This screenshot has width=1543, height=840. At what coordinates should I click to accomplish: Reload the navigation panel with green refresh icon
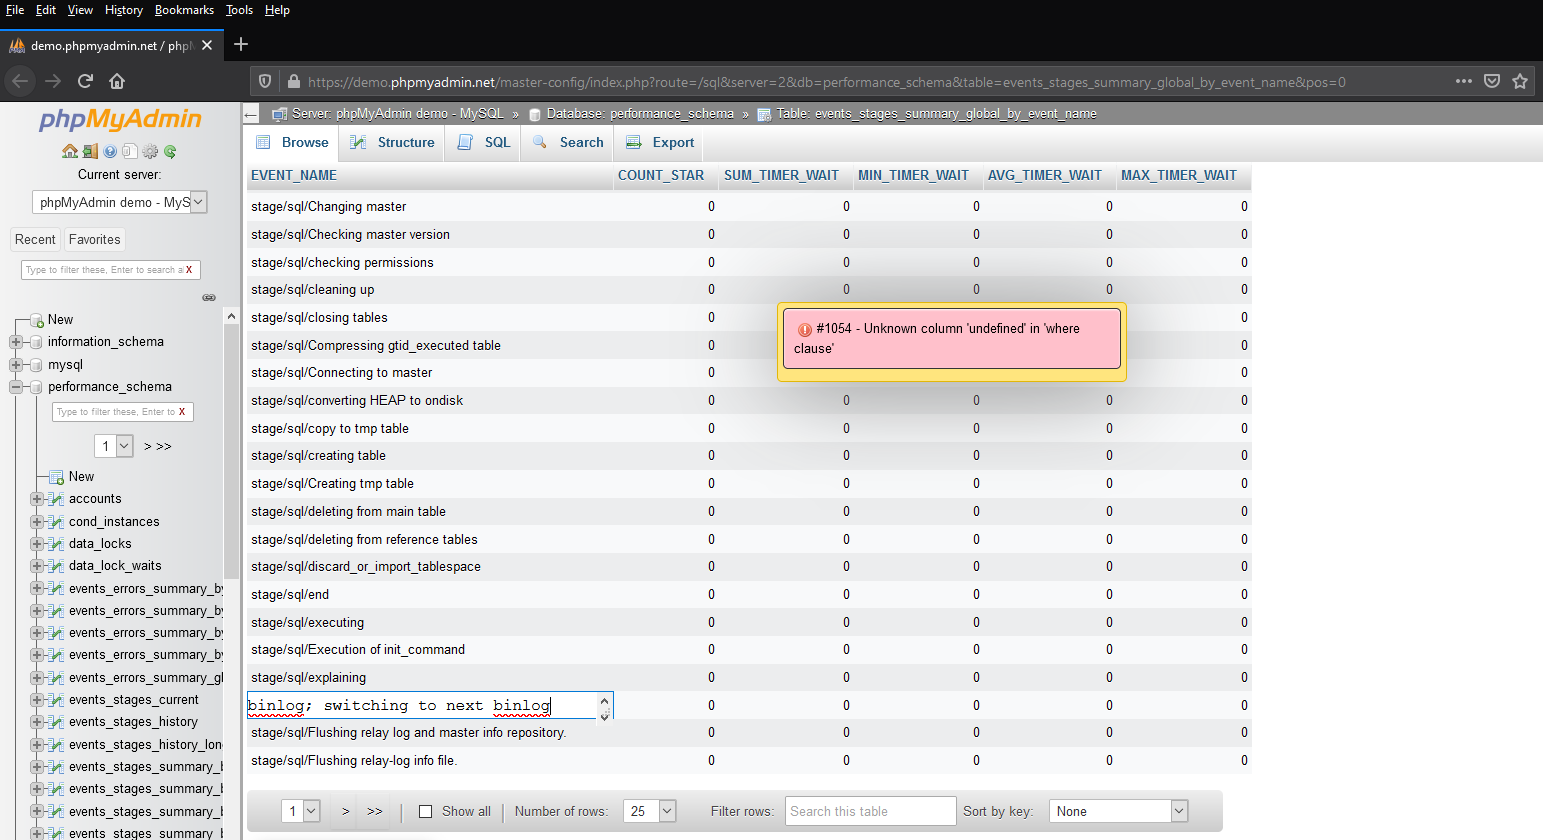tap(169, 151)
